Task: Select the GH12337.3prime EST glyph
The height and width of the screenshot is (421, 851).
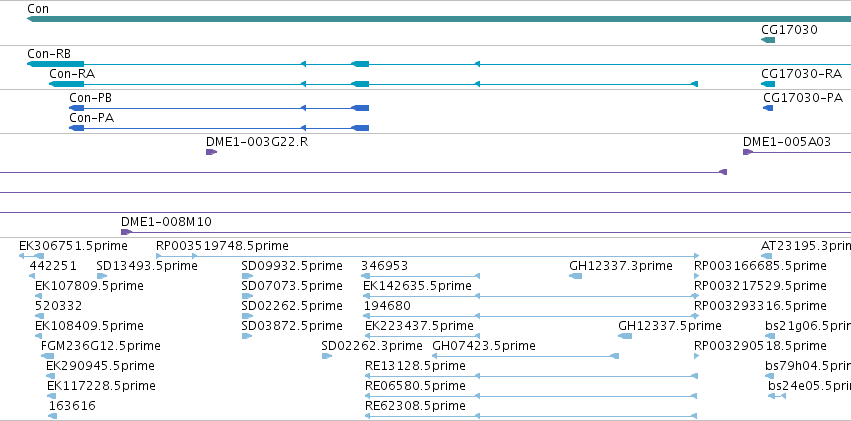Action: pos(575,276)
